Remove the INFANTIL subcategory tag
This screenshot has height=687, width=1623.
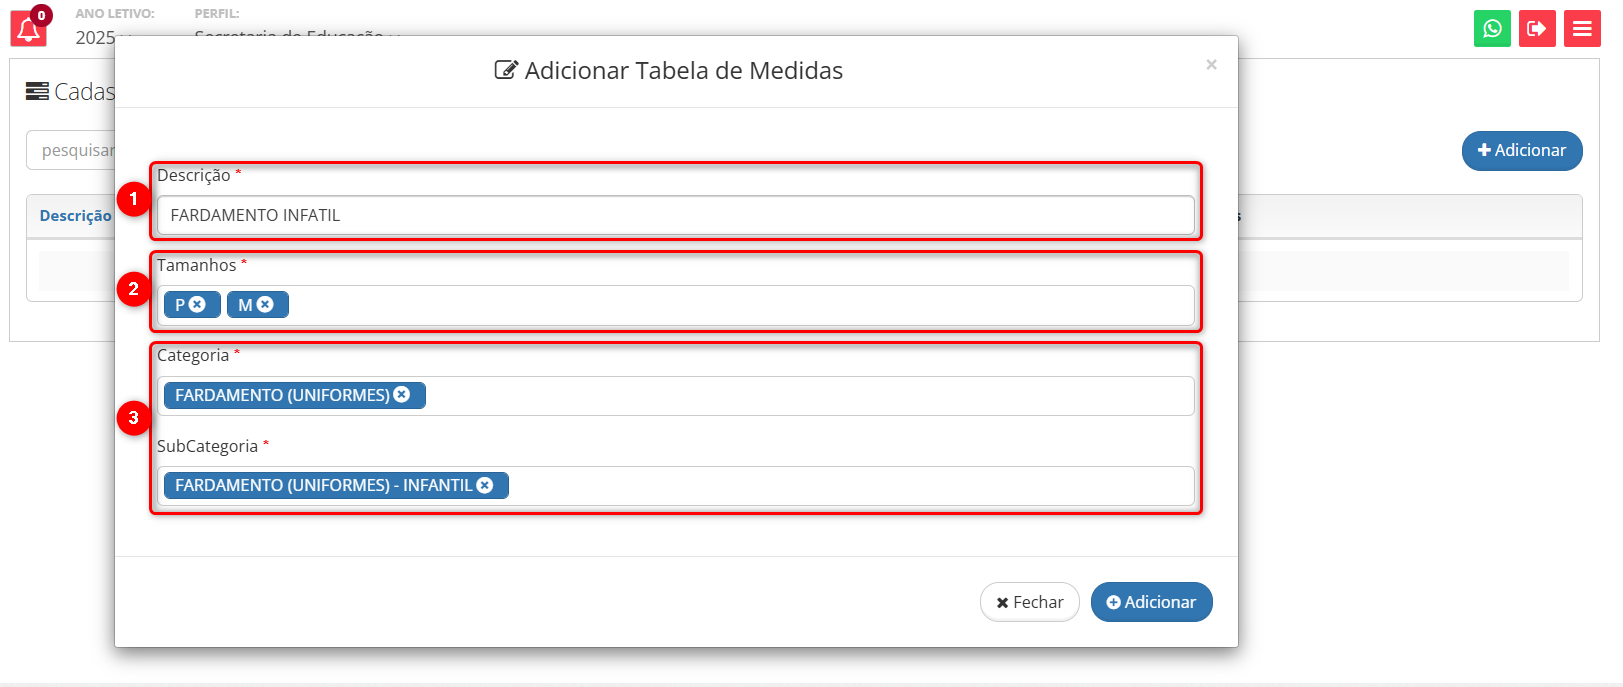point(485,485)
